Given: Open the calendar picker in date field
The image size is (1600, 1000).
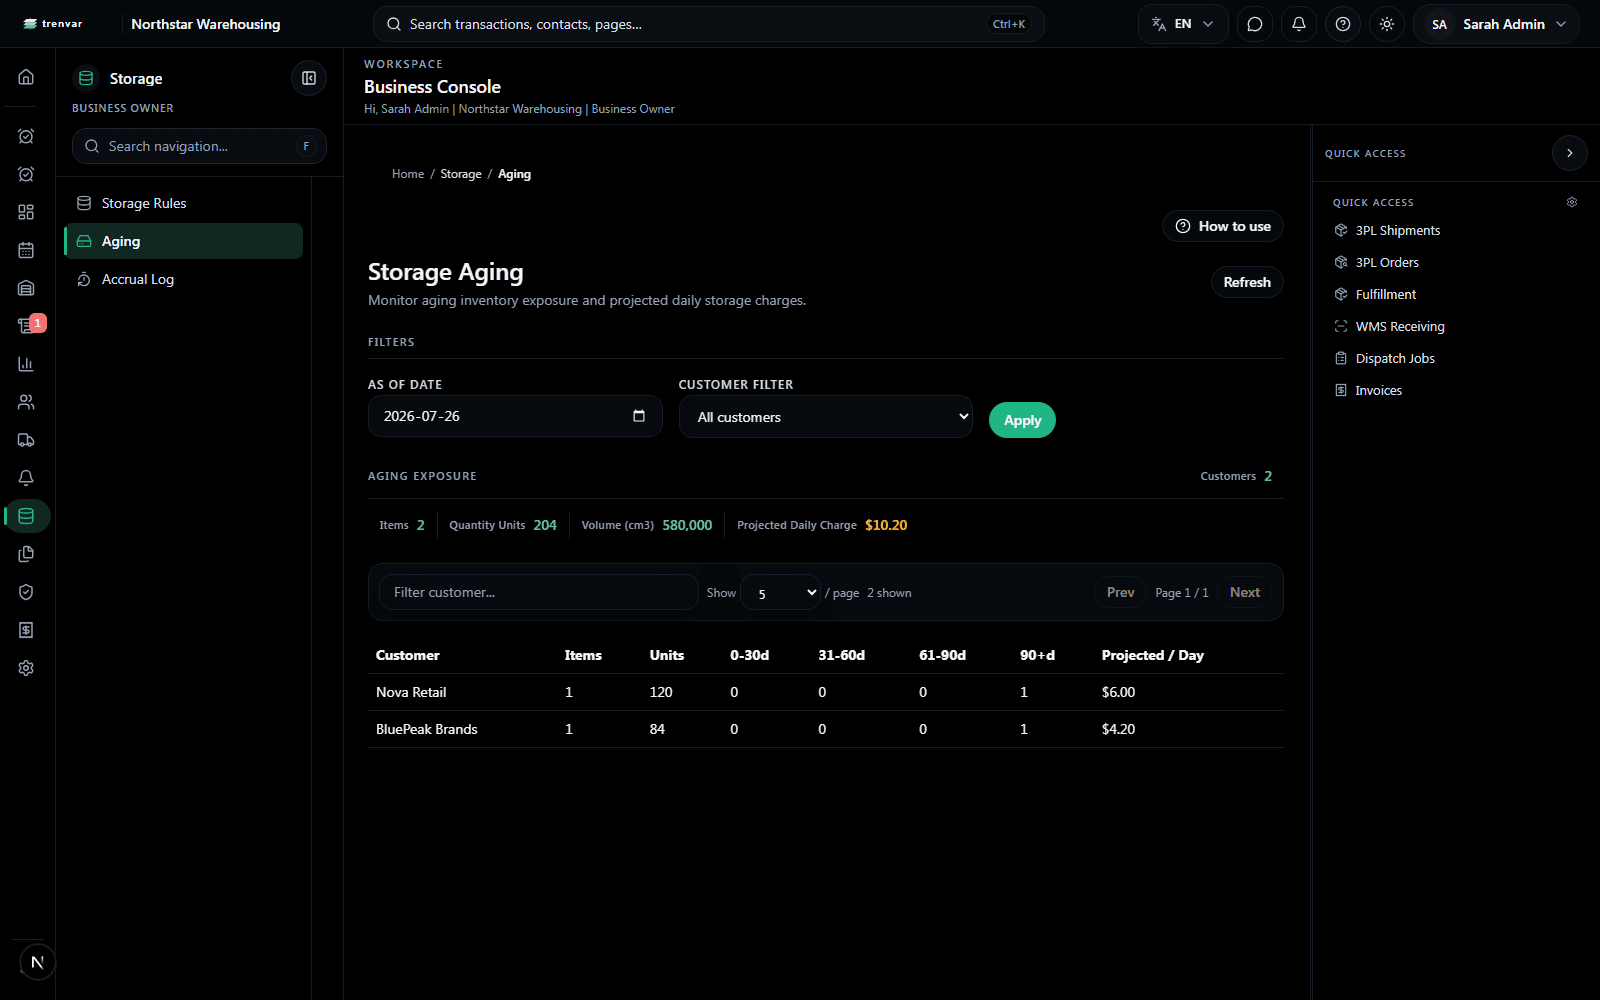Looking at the screenshot, I should pyautogui.click(x=639, y=416).
